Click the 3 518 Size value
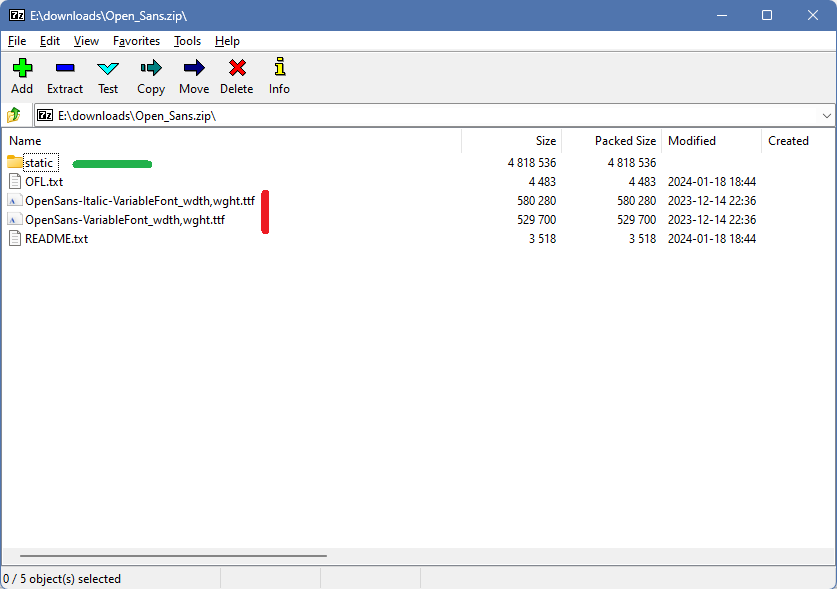Image resolution: width=837 pixels, height=589 pixels. click(542, 239)
